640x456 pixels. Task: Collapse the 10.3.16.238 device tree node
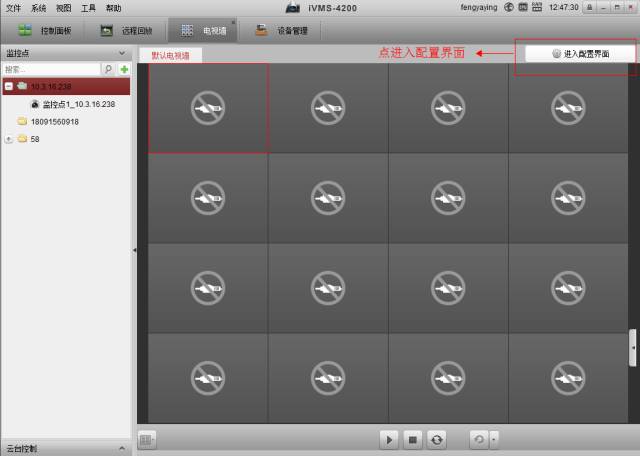(9, 87)
